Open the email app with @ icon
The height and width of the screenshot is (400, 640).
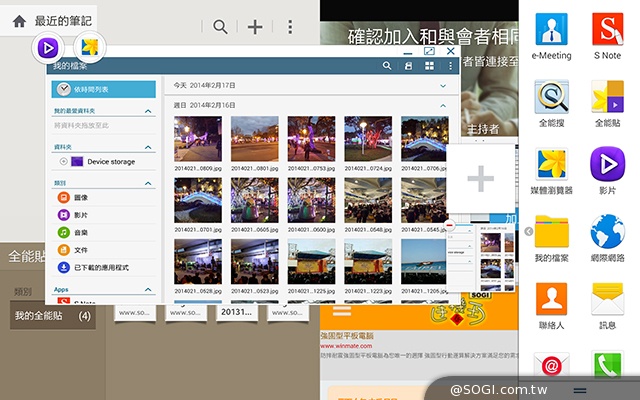point(551,364)
